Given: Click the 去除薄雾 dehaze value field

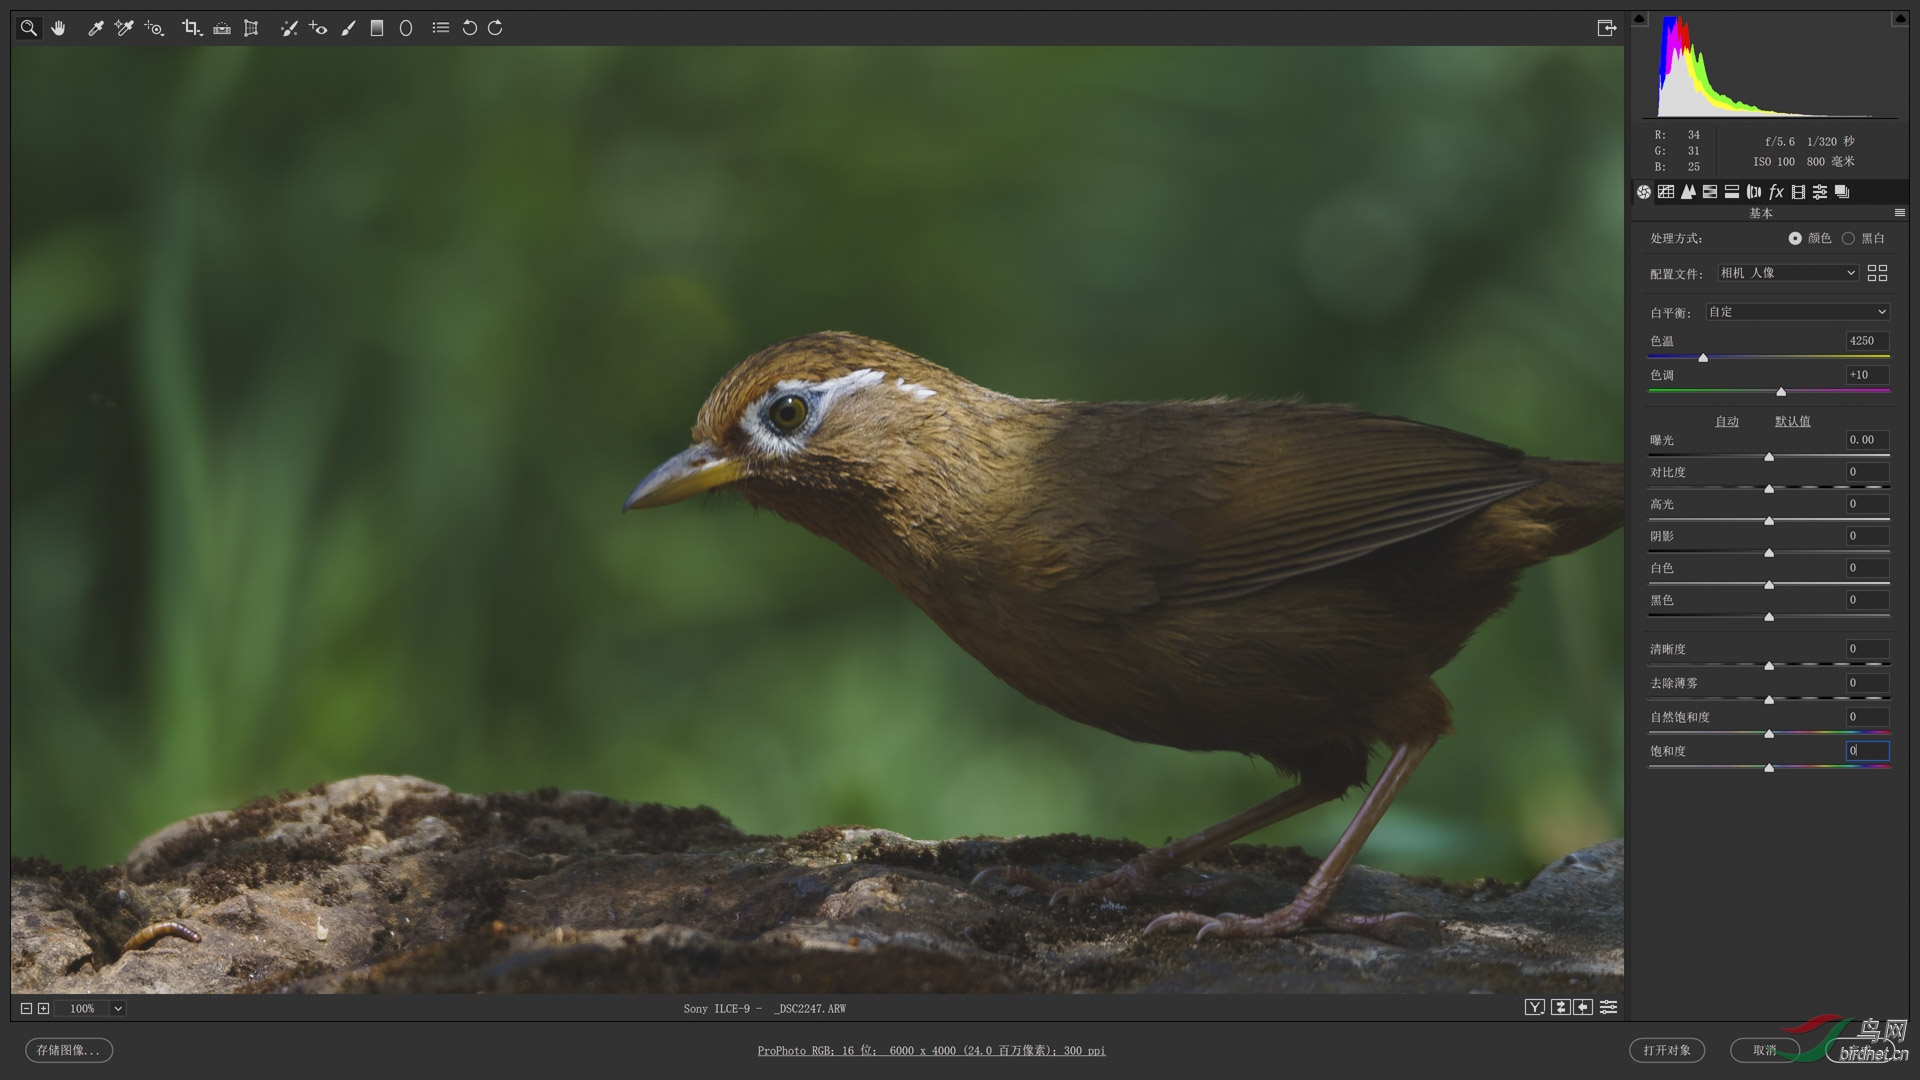Looking at the screenshot, I should (x=1867, y=683).
